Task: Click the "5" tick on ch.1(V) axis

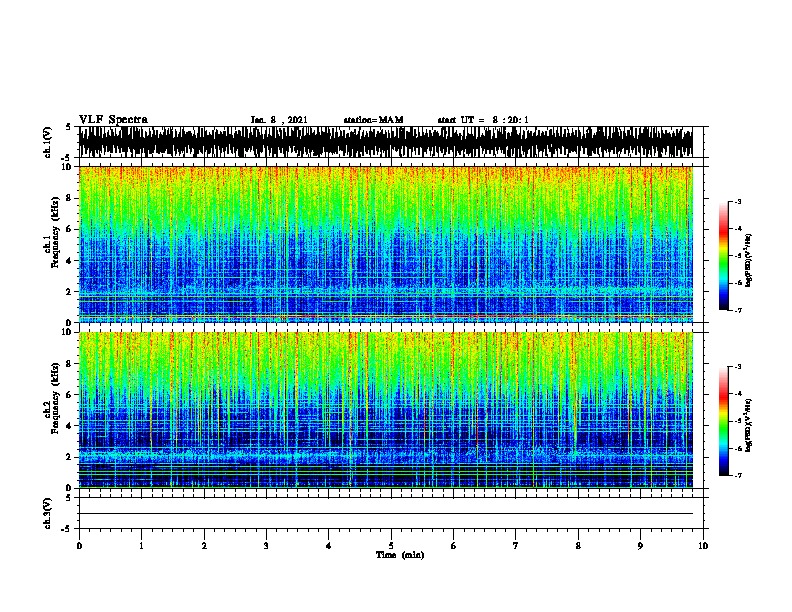Action: (69, 127)
